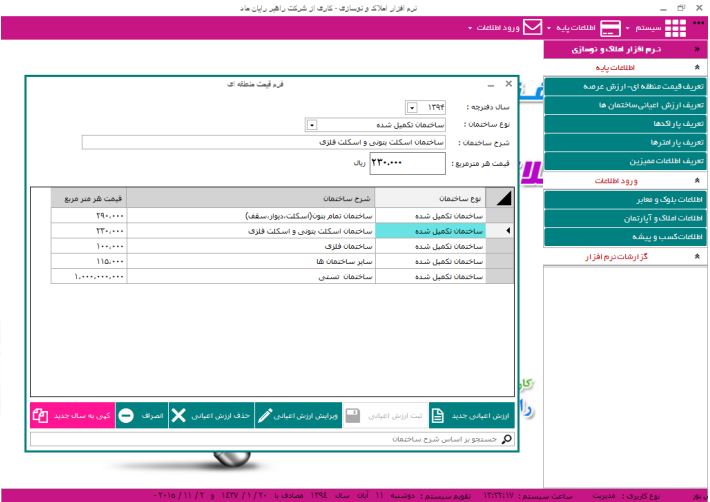Image resolution: width=710 pixels, height=502 pixels.
Task: Open the سیستم menu in top bar
Action: click(643, 28)
